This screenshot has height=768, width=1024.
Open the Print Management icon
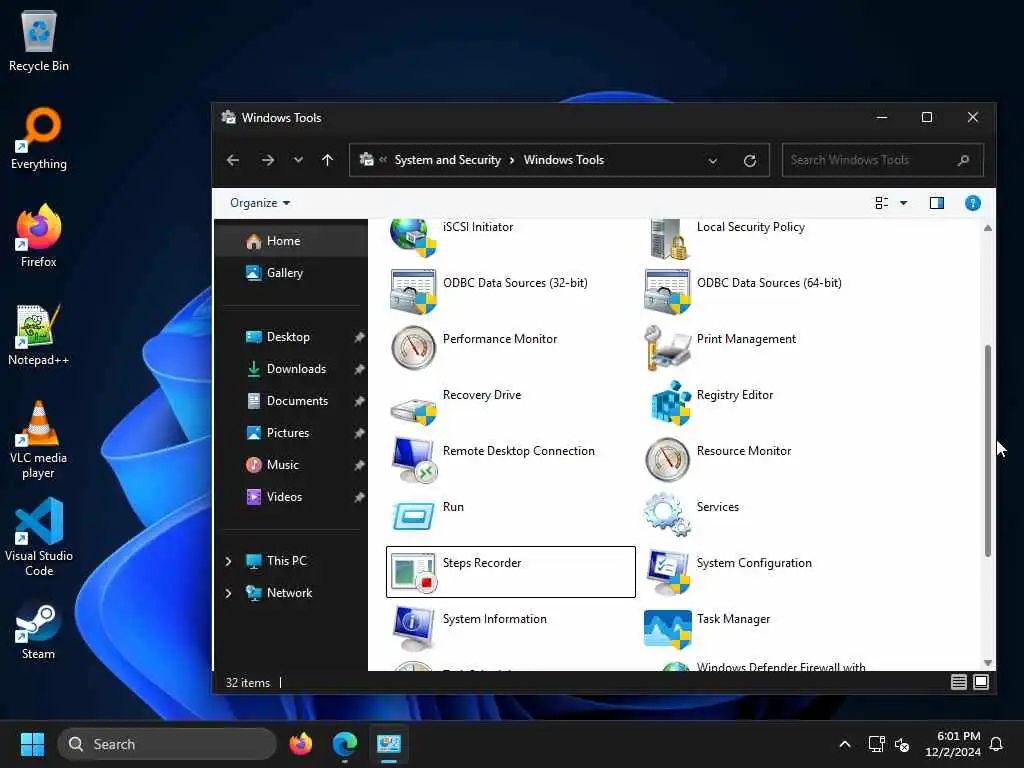667,347
